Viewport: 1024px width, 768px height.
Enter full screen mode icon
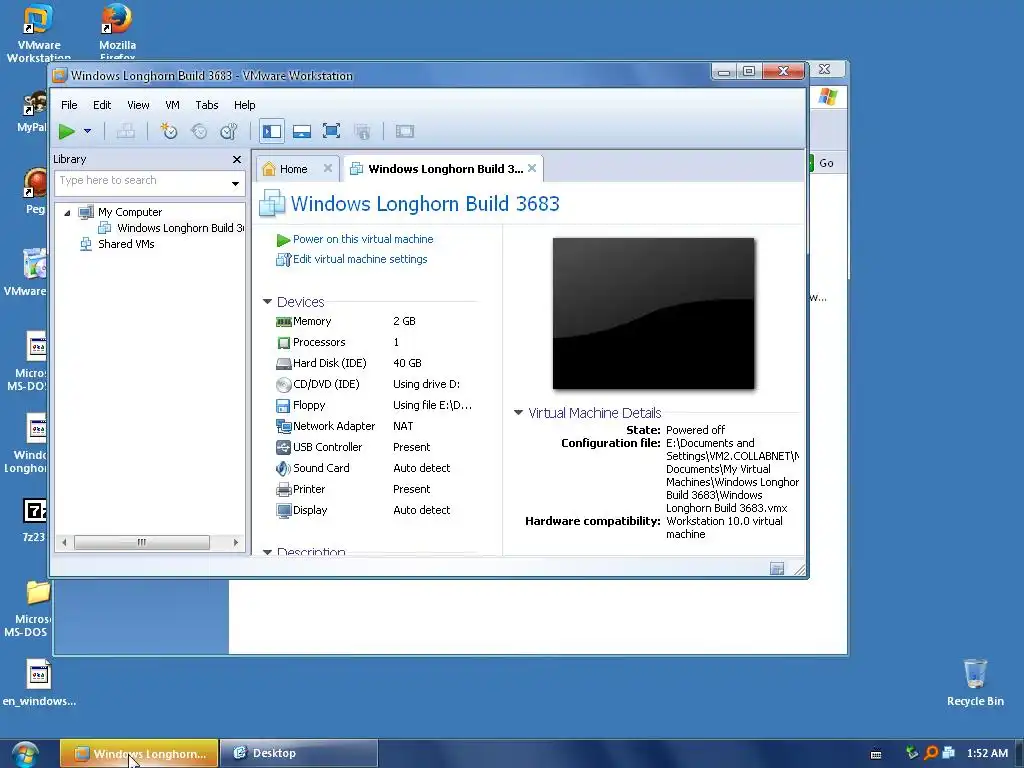click(332, 131)
